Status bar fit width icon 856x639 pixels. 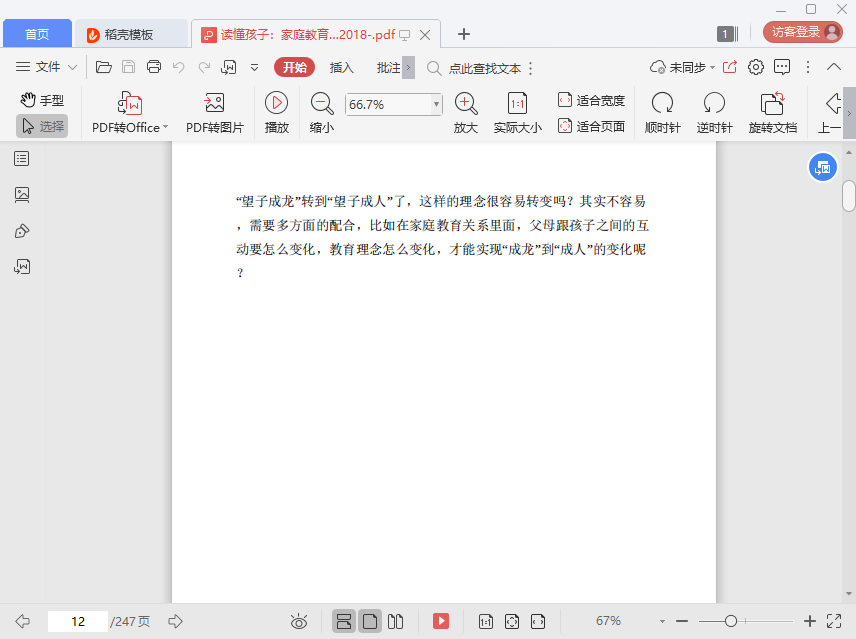pos(538,621)
